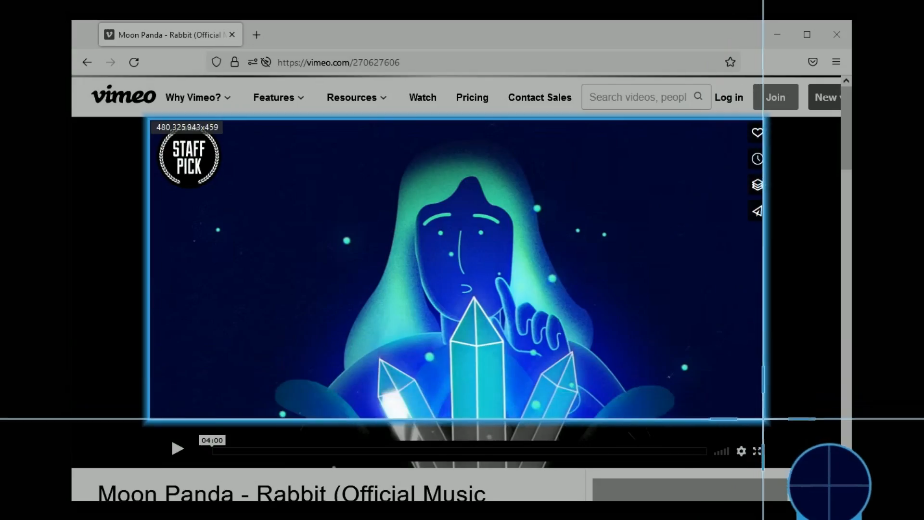Expand the Why Vimeo? menu

click(x=198, y=97)
